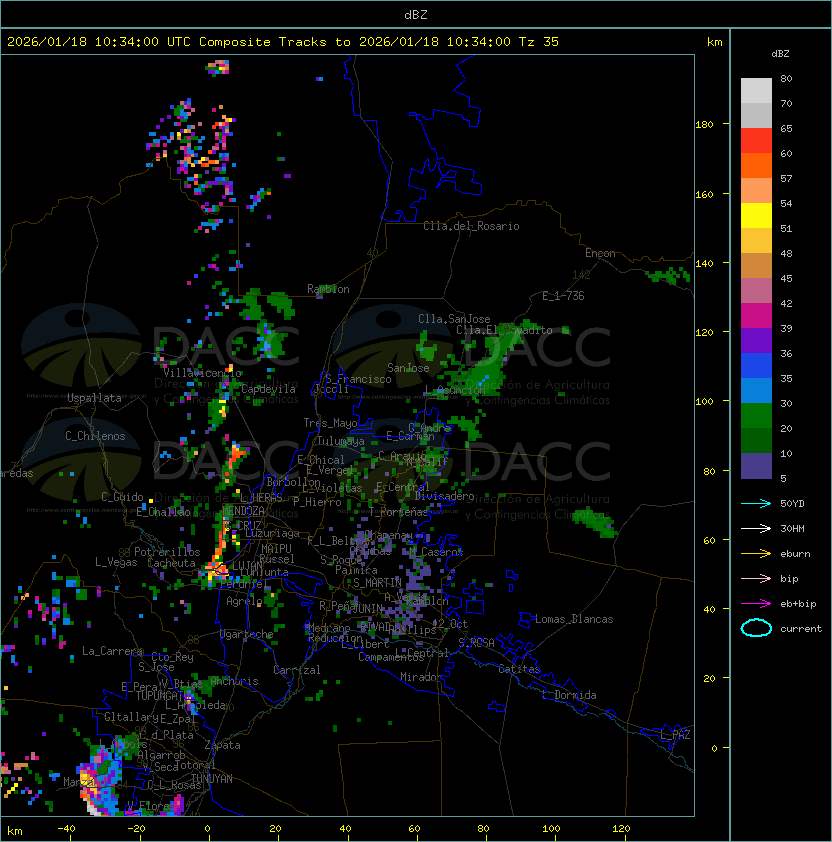Click the 'dBZ' heading above the color scale

click(780, 54)
